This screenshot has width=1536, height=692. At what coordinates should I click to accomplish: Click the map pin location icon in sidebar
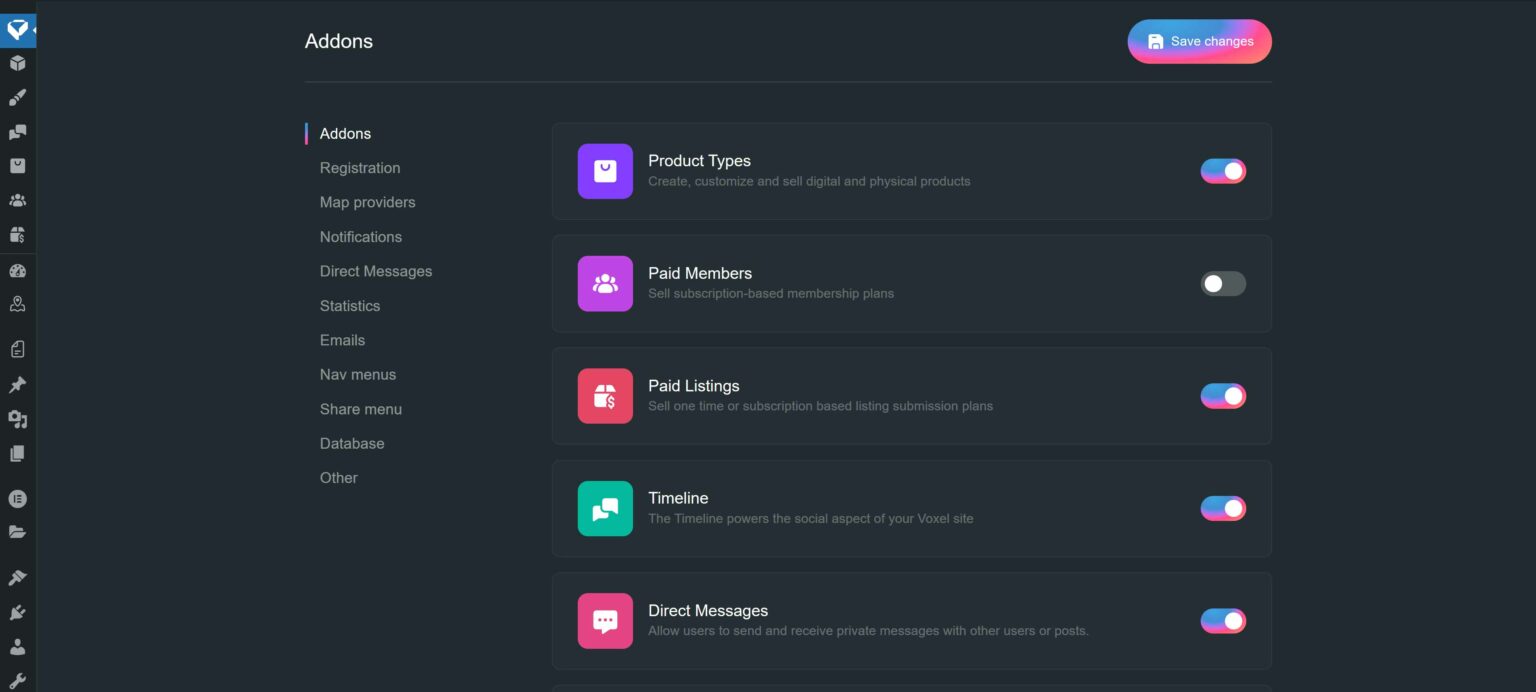17,303
